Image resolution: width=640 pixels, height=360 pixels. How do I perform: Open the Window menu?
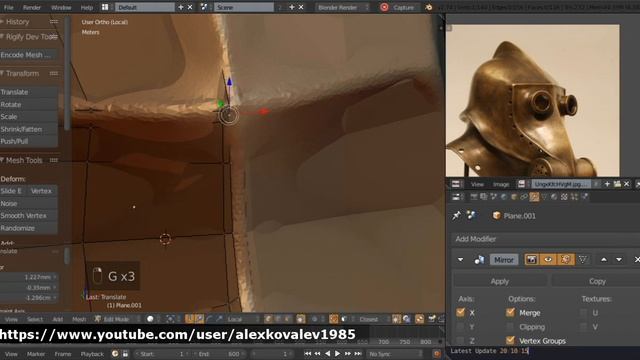(61, 7)
